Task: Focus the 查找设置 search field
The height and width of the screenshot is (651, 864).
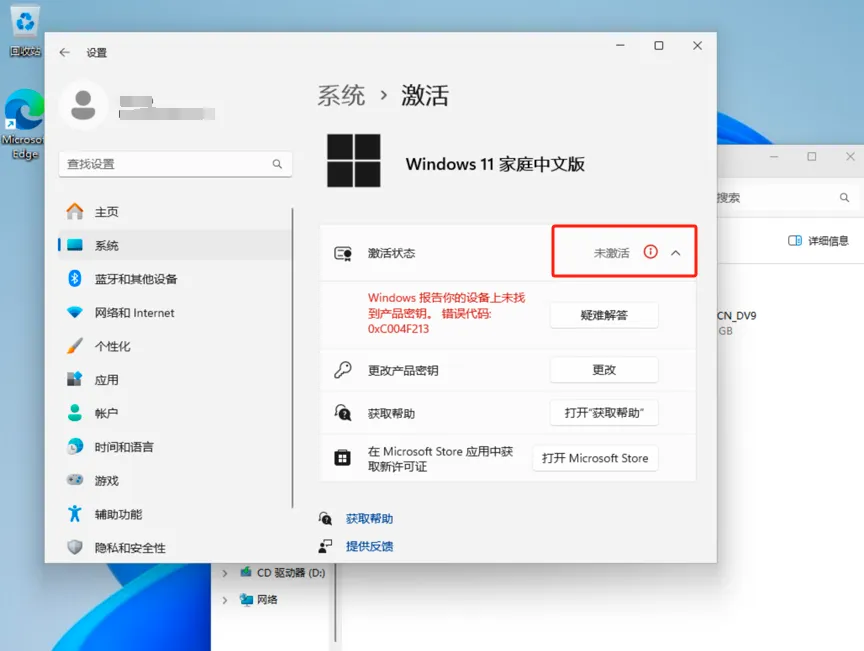Action: tap(175, 164)
